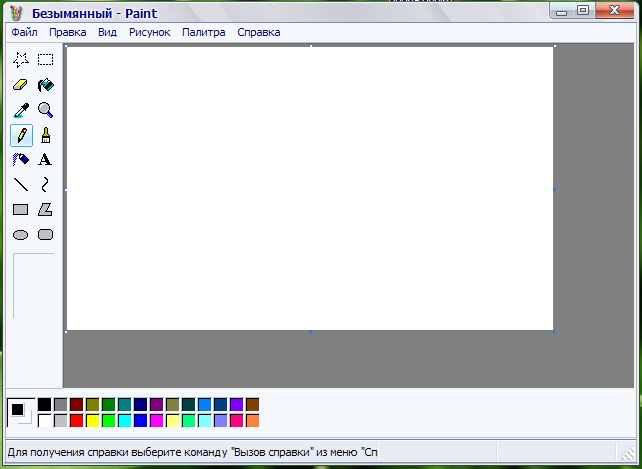
Task: Select the Pick Color eyedropper tool
Action: click(21, 110)
